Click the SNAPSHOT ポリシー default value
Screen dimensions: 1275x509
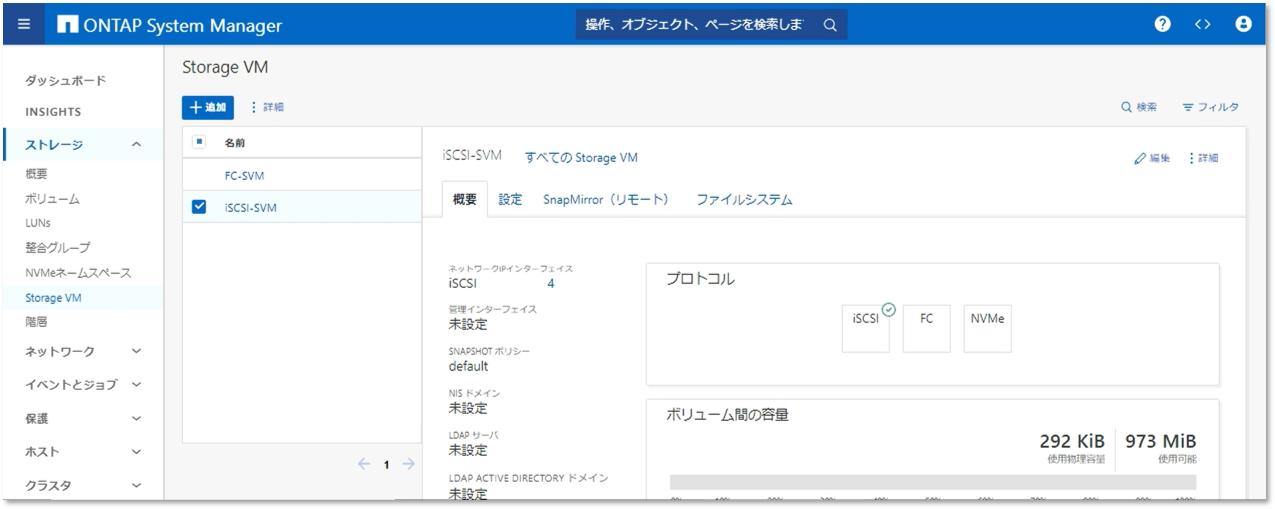click(469, 366)
